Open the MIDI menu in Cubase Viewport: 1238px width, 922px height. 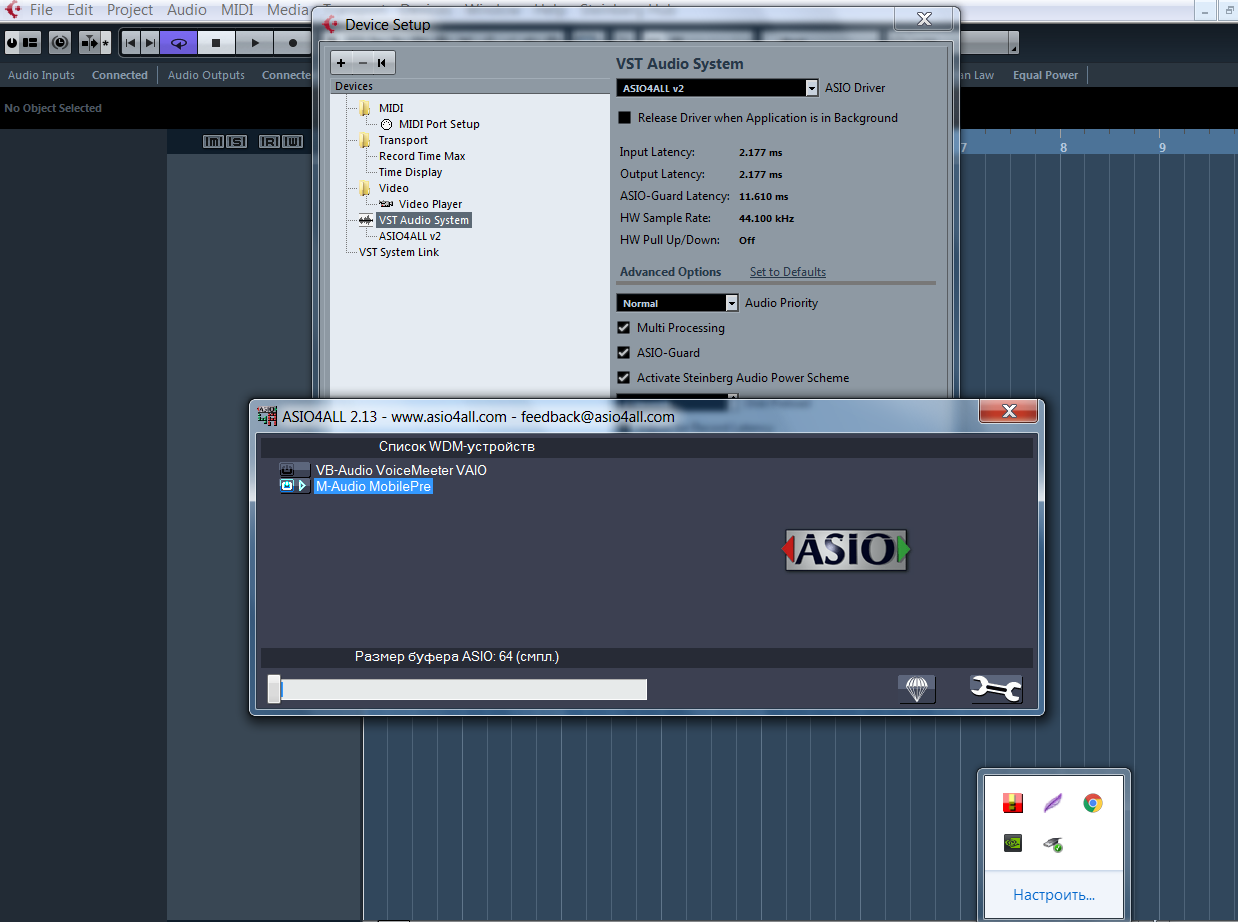click(237, 10)
